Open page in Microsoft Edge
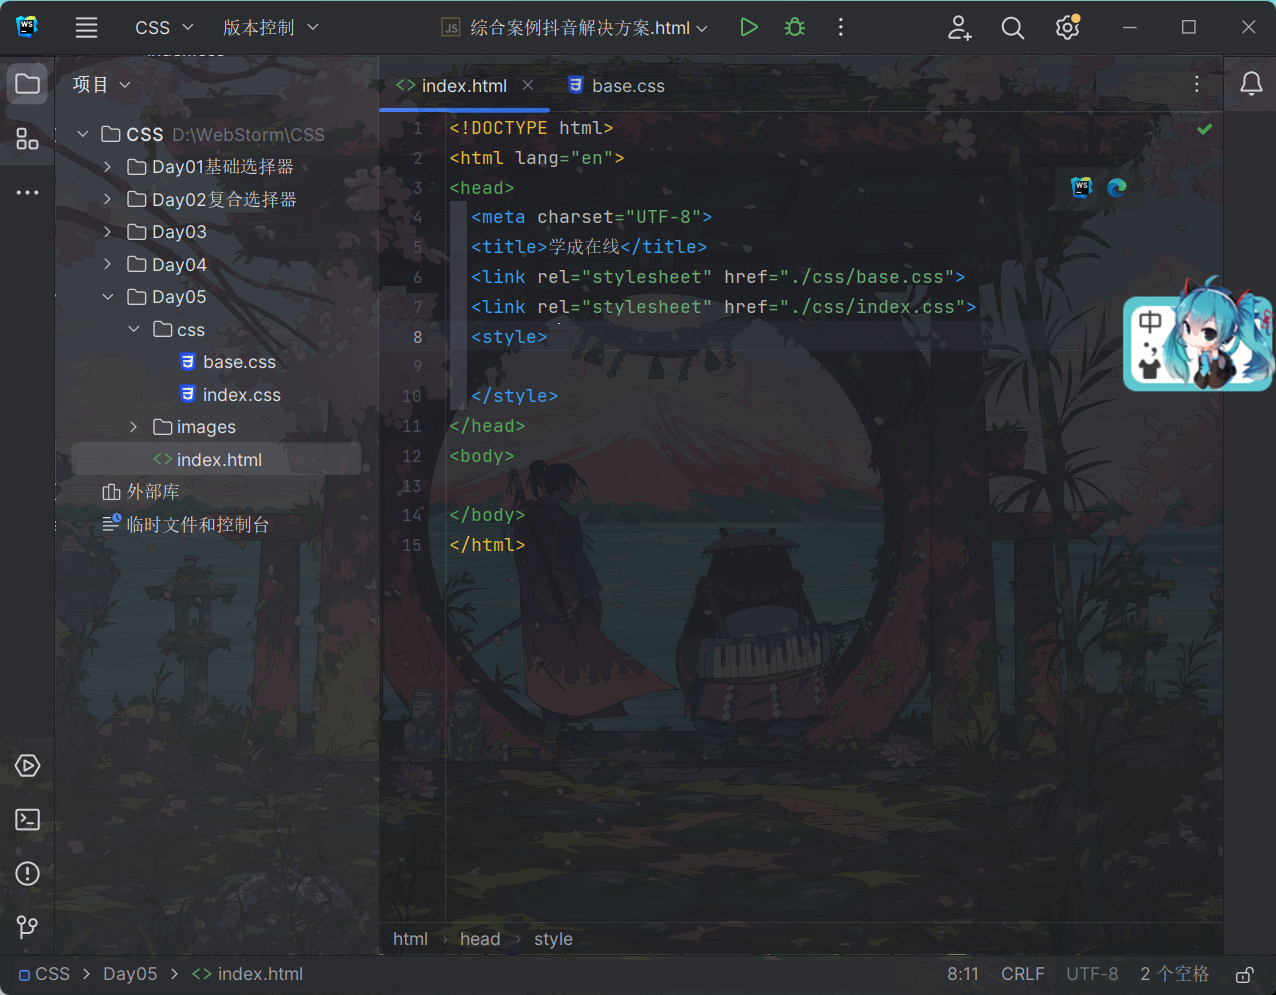Screen dimensions: 1276x995 pyautogui.click(x=1117, y=187)
